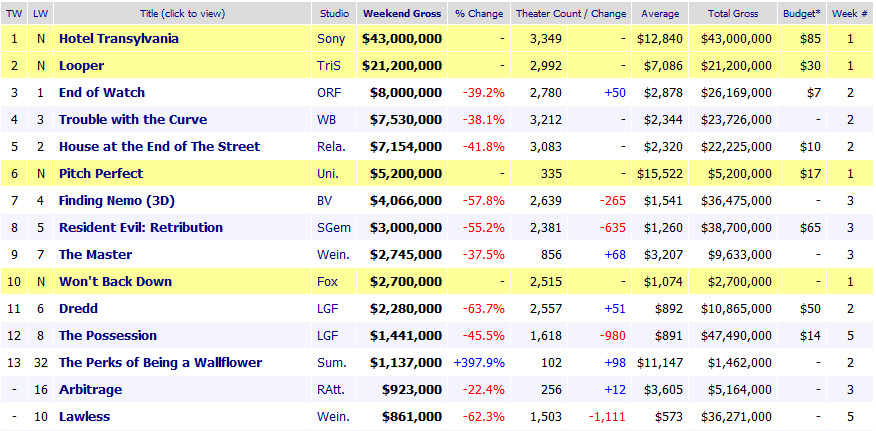The height and width of the screenshot is (431, 876).
Task: Click the SGem studio link
Action: (334, 228)
